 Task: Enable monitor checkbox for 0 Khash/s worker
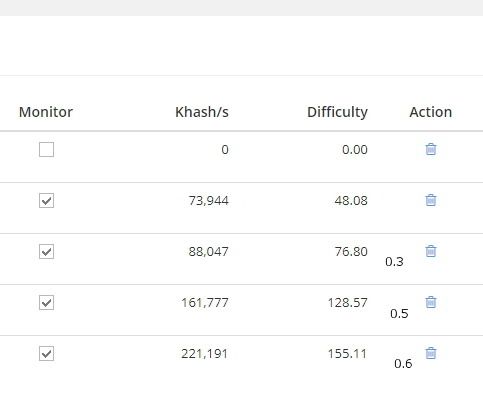46,149
